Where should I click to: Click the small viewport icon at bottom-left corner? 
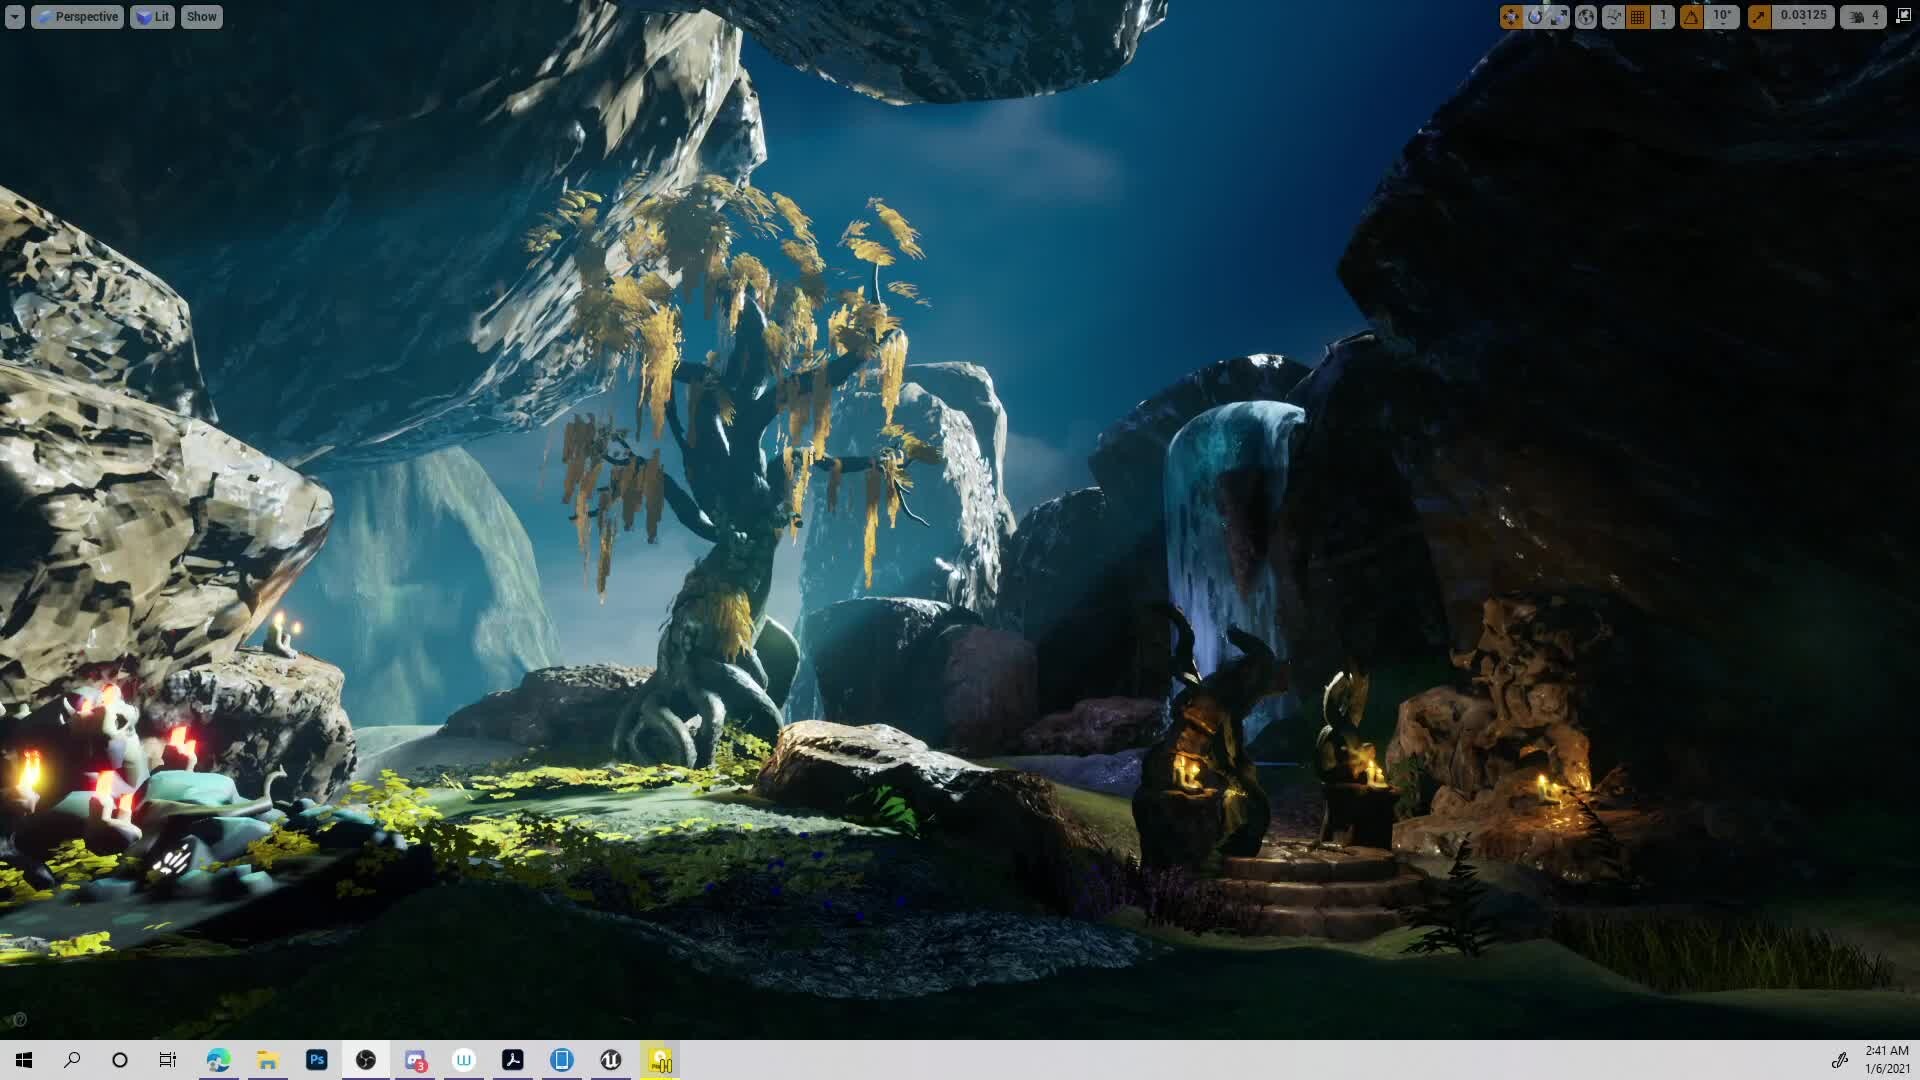pyautogui.click(x=20, y=1020)
